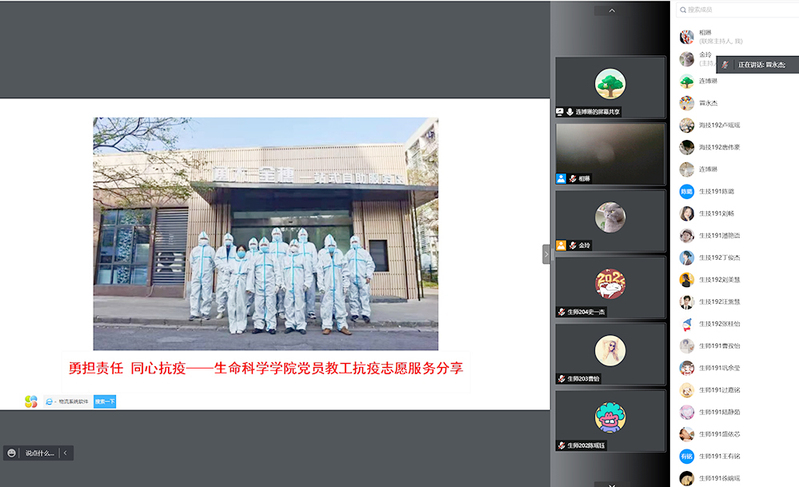Click the suited man avatar of 生技192 member
Image resolution: width=799 pixels, height=487 pixels.
(x=686, y=302)
